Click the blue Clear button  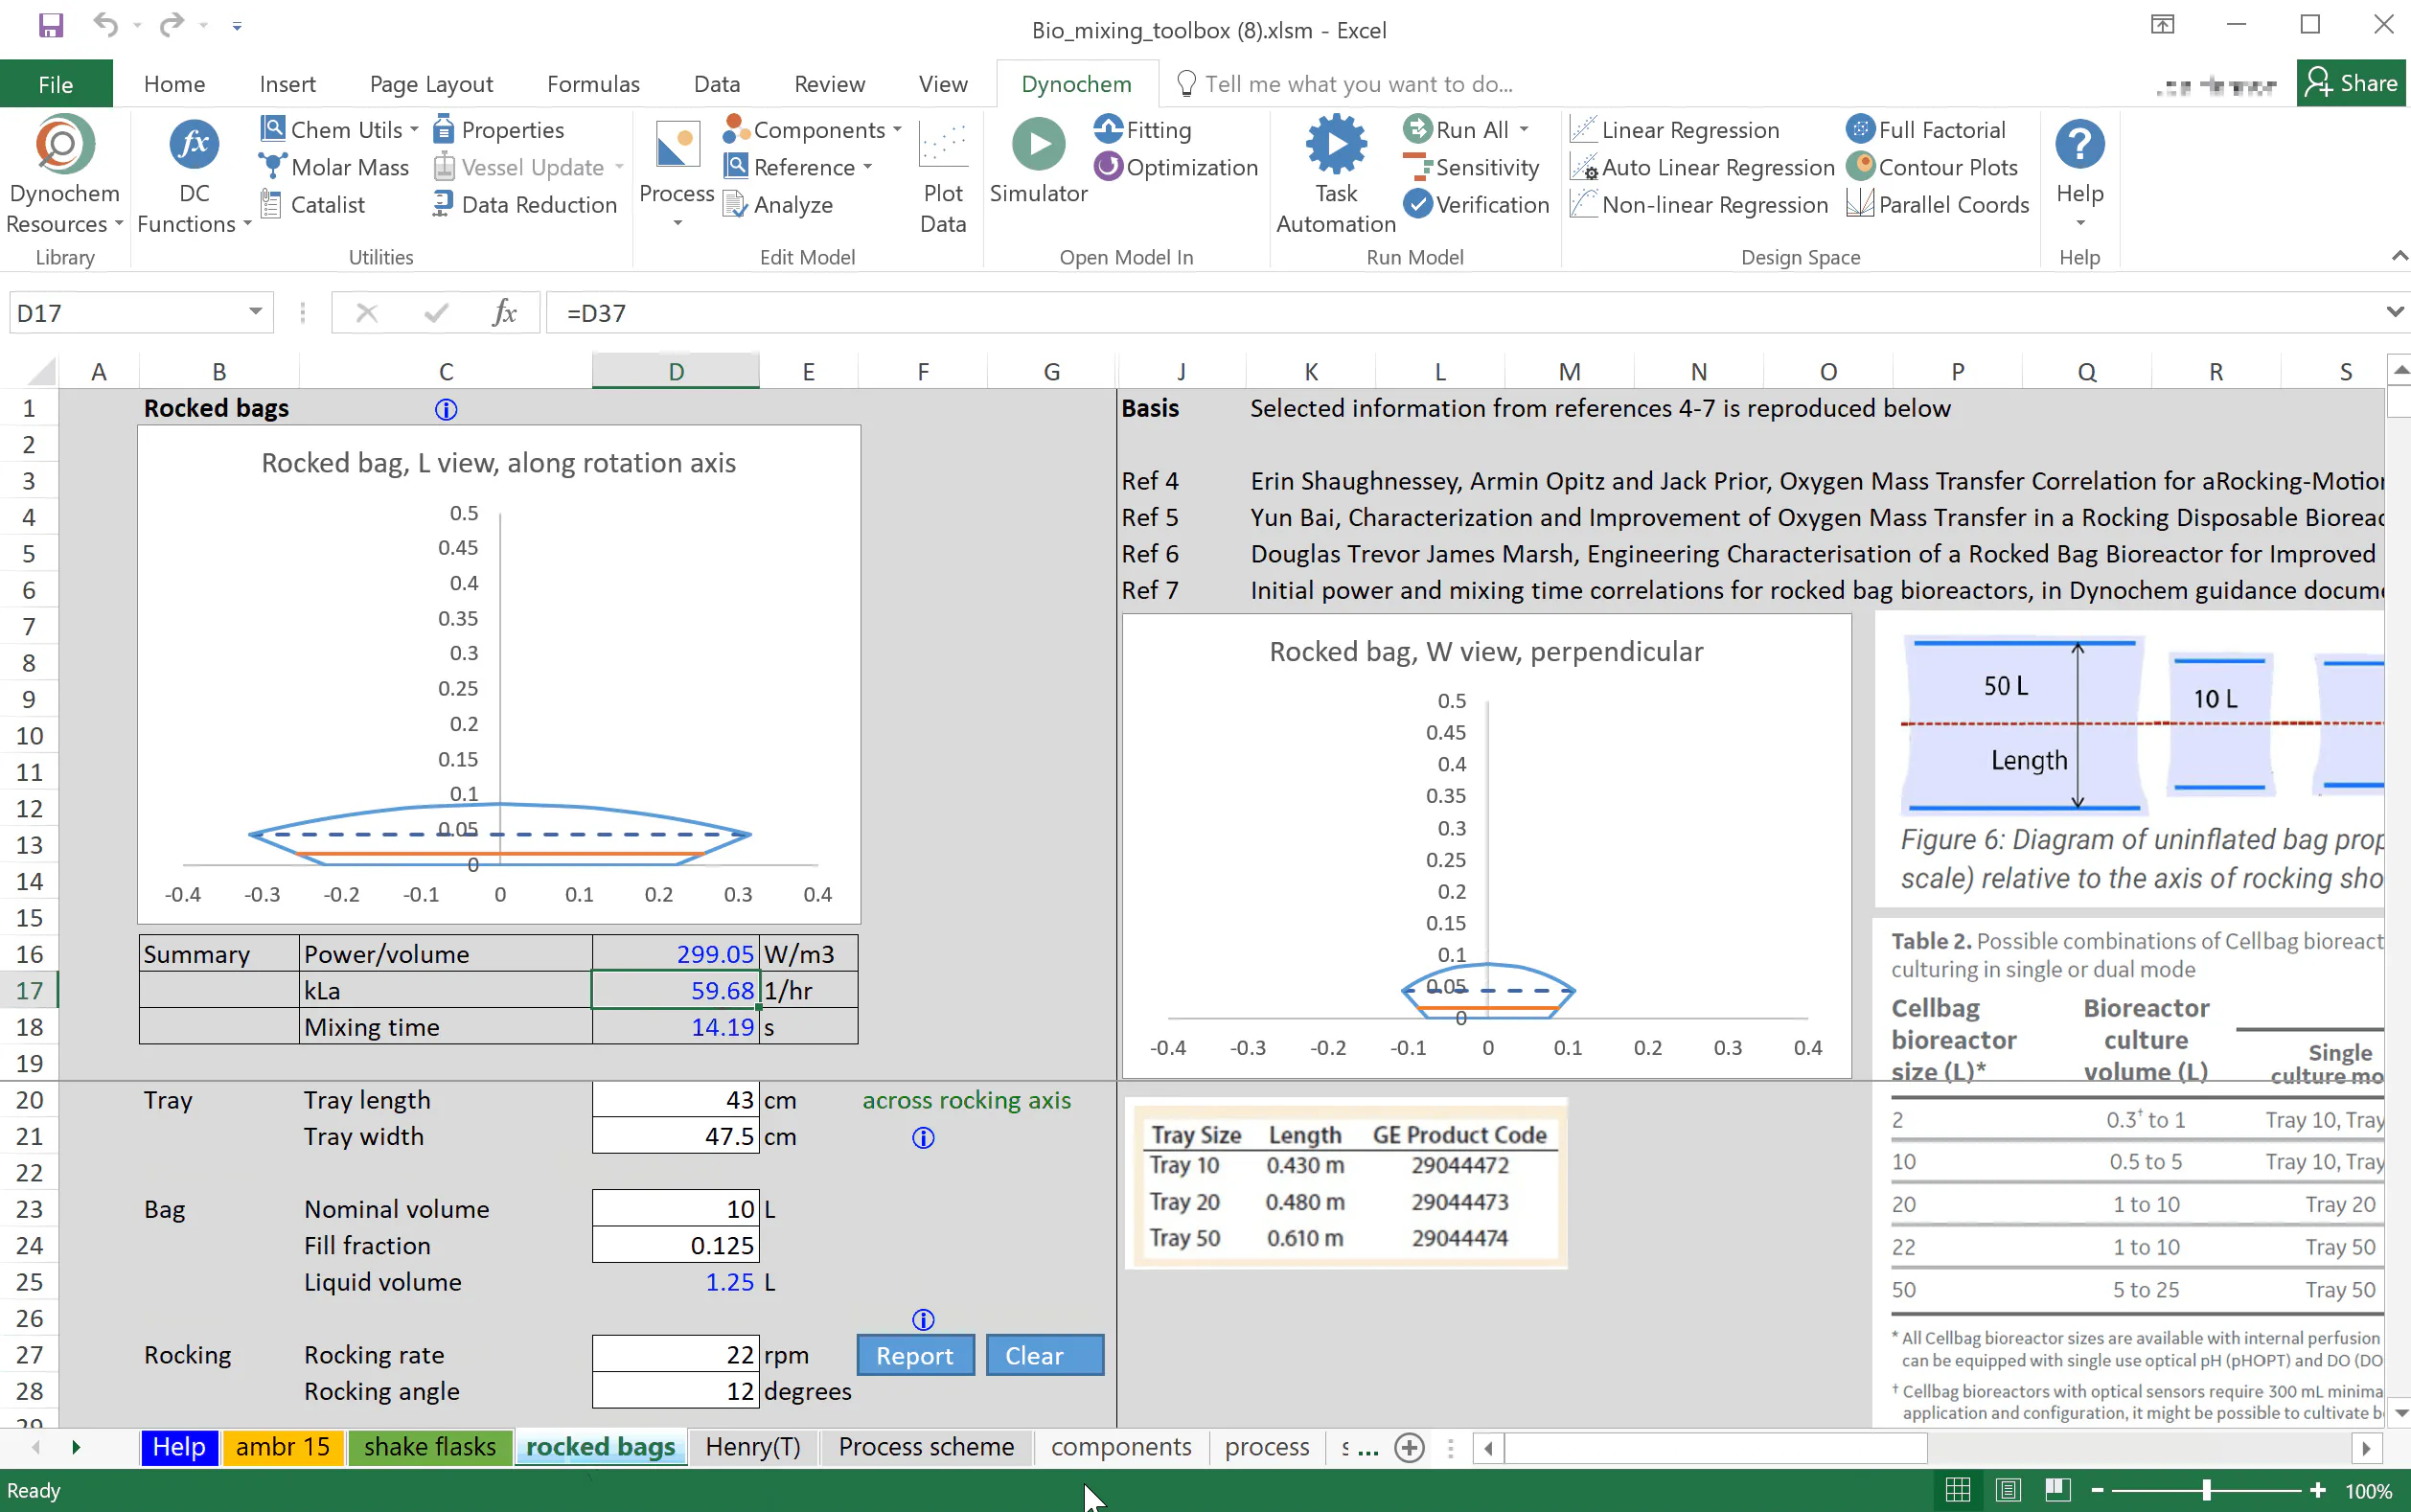point(1044,1355)
